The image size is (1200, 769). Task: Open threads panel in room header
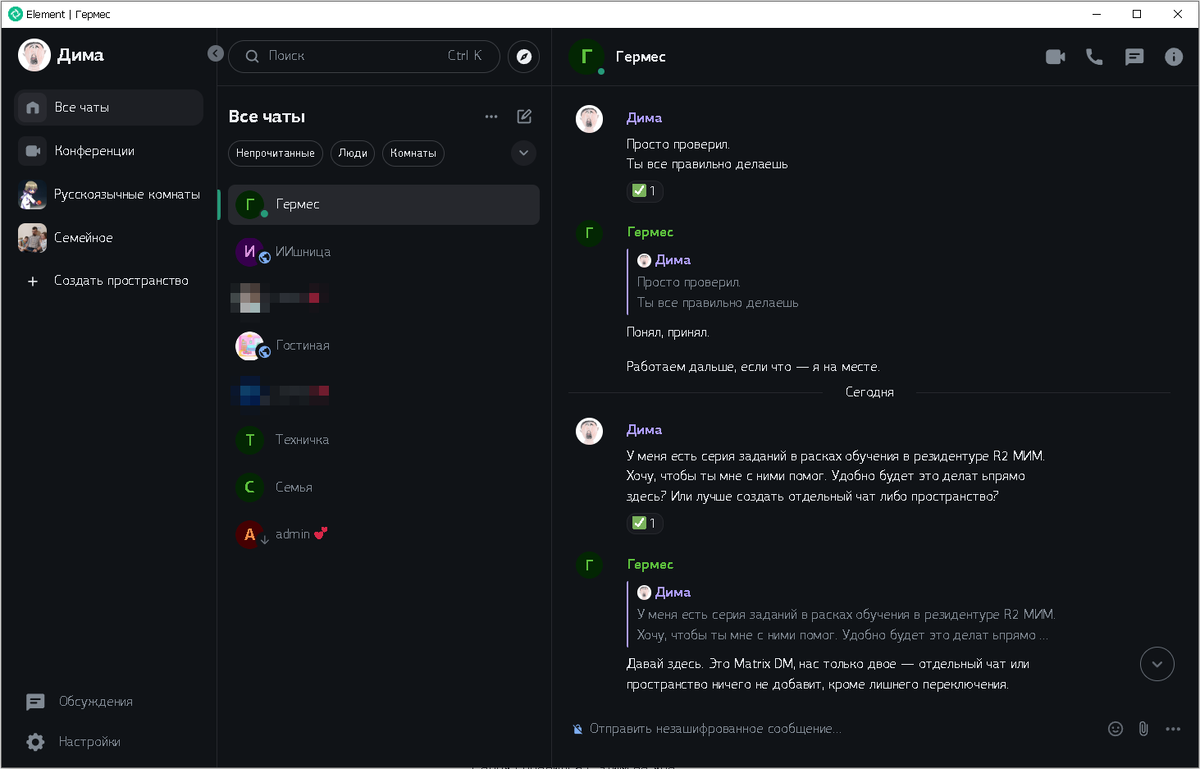[1134, 57]
